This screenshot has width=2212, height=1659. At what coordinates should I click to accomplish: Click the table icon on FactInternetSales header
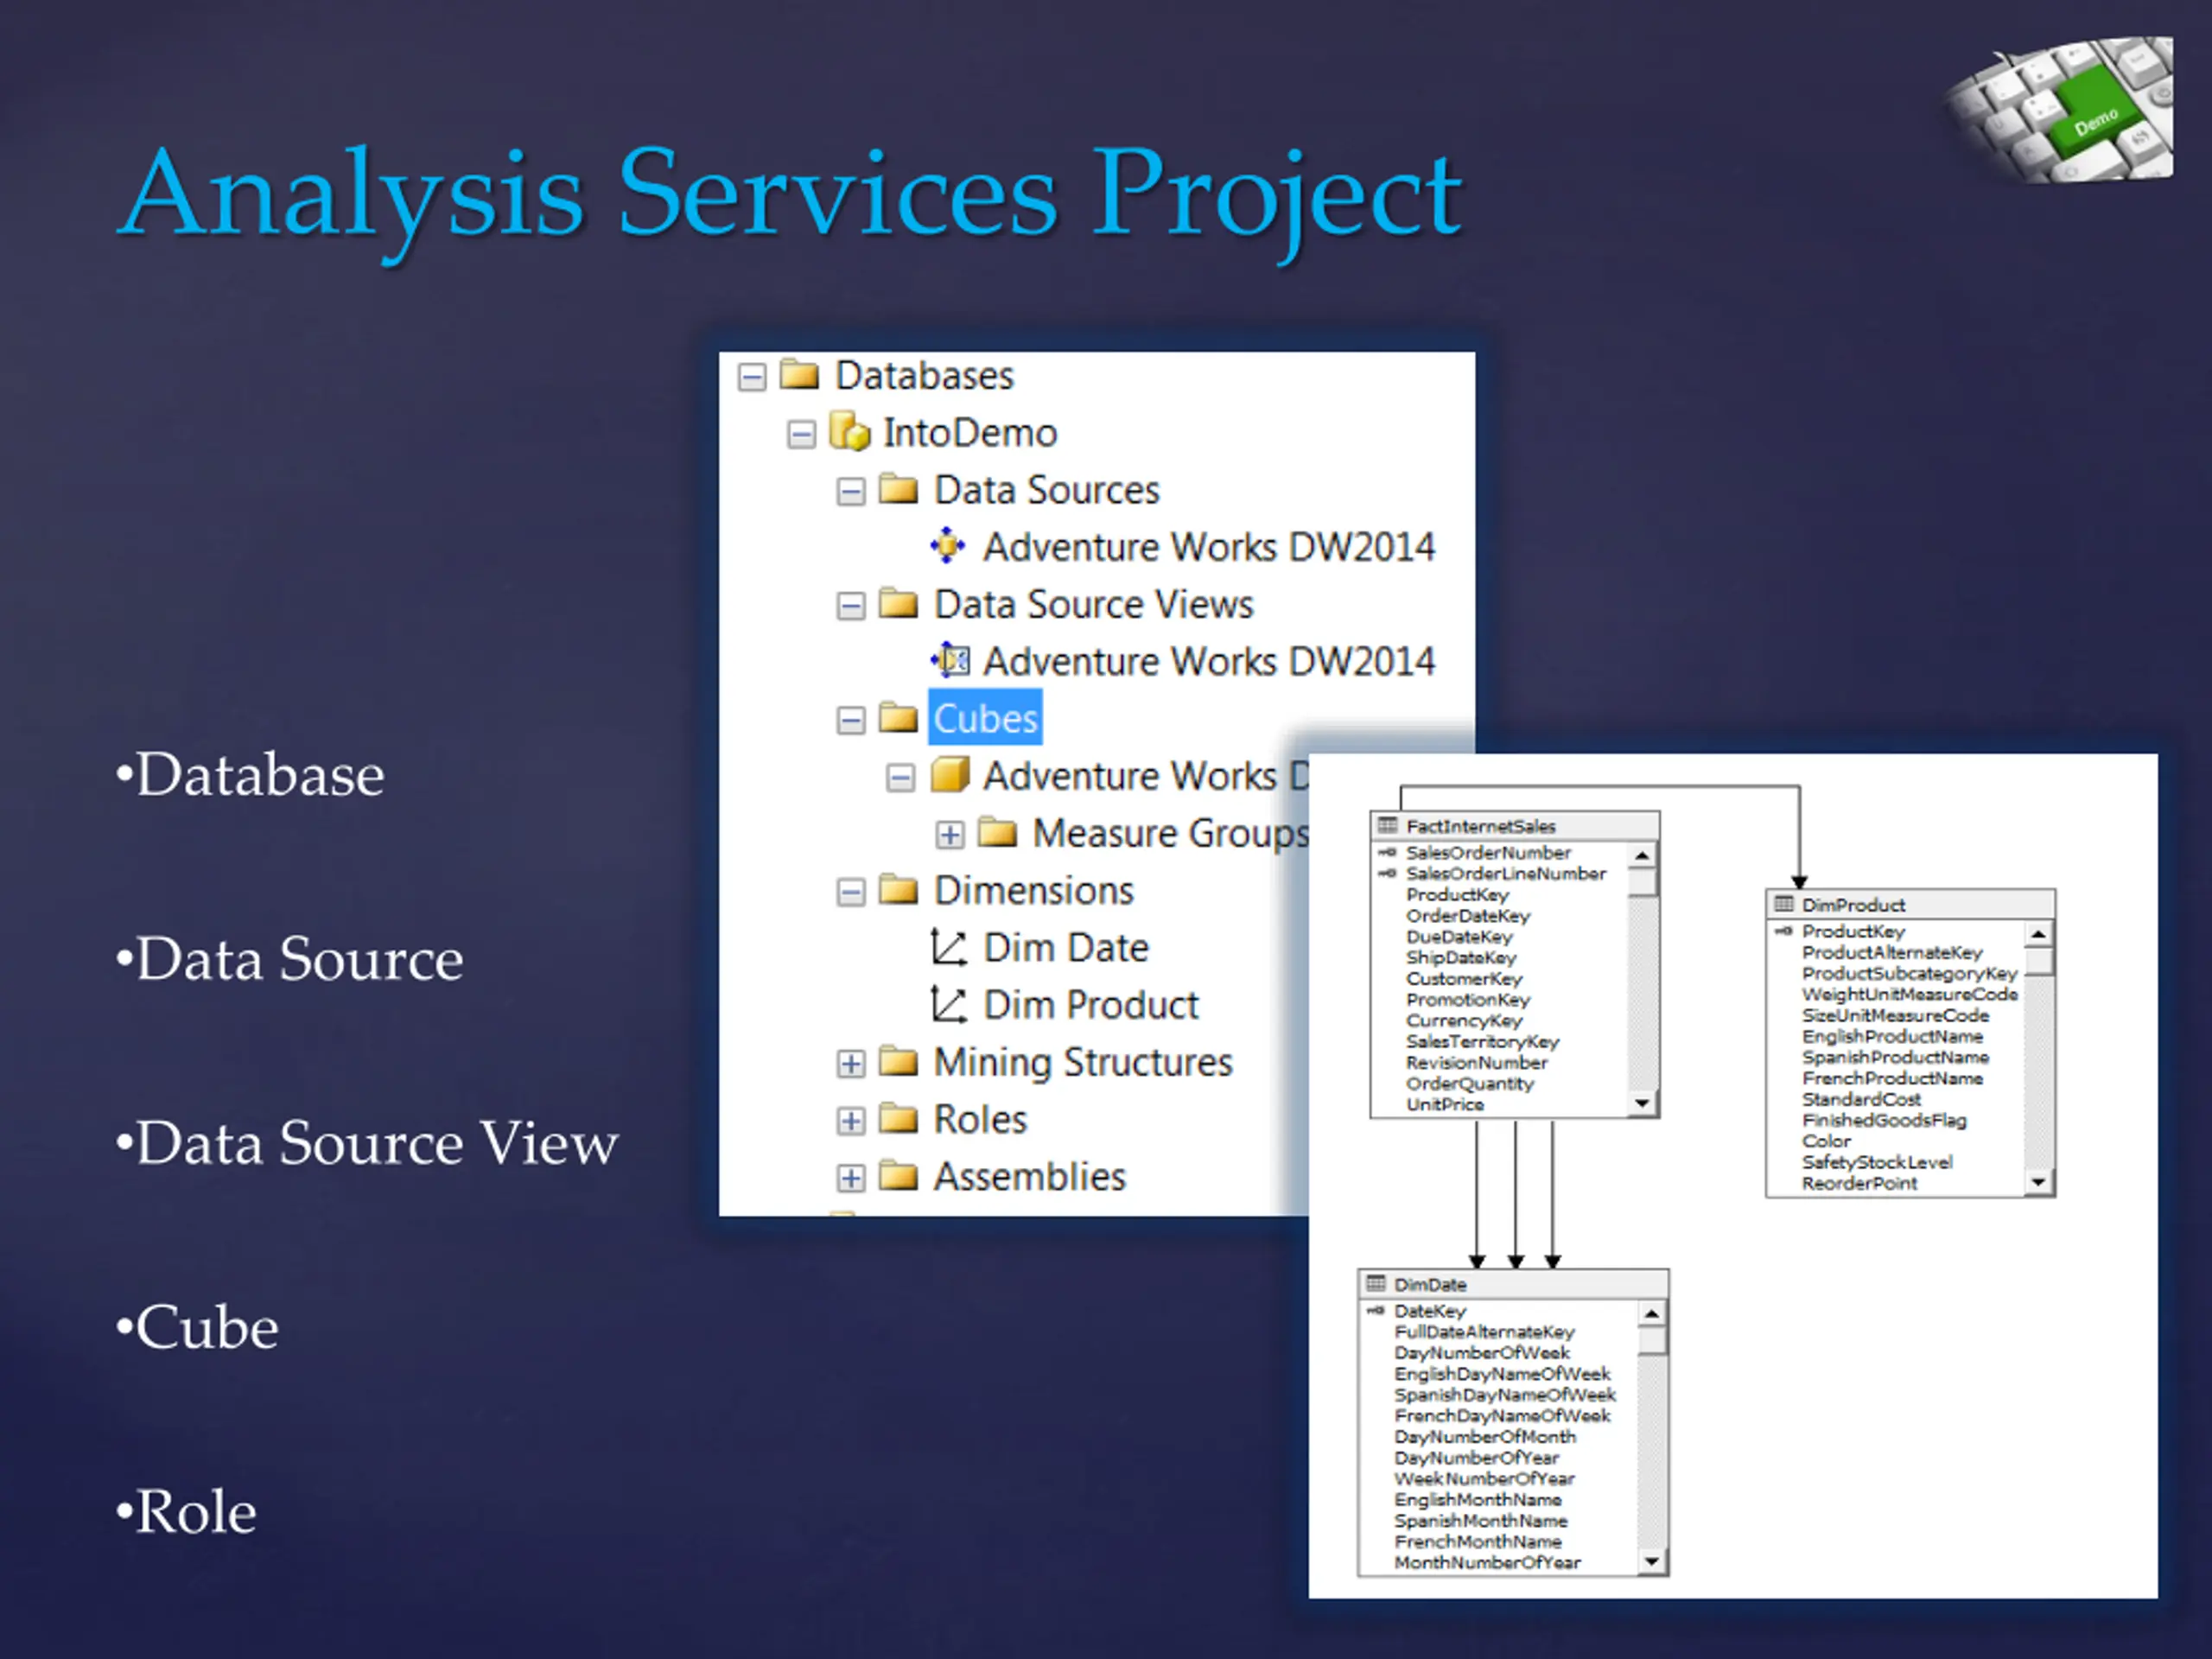(1387, 826)
